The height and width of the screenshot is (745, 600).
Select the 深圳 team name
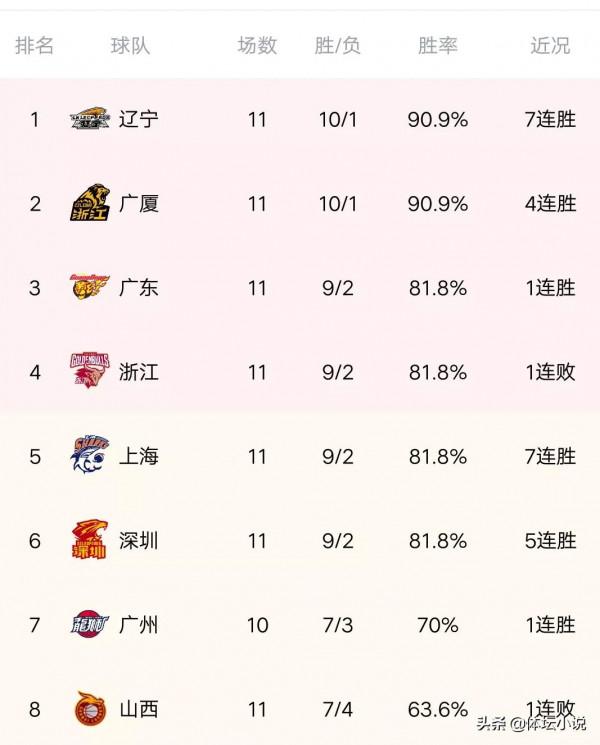click(x=138, y=541)
